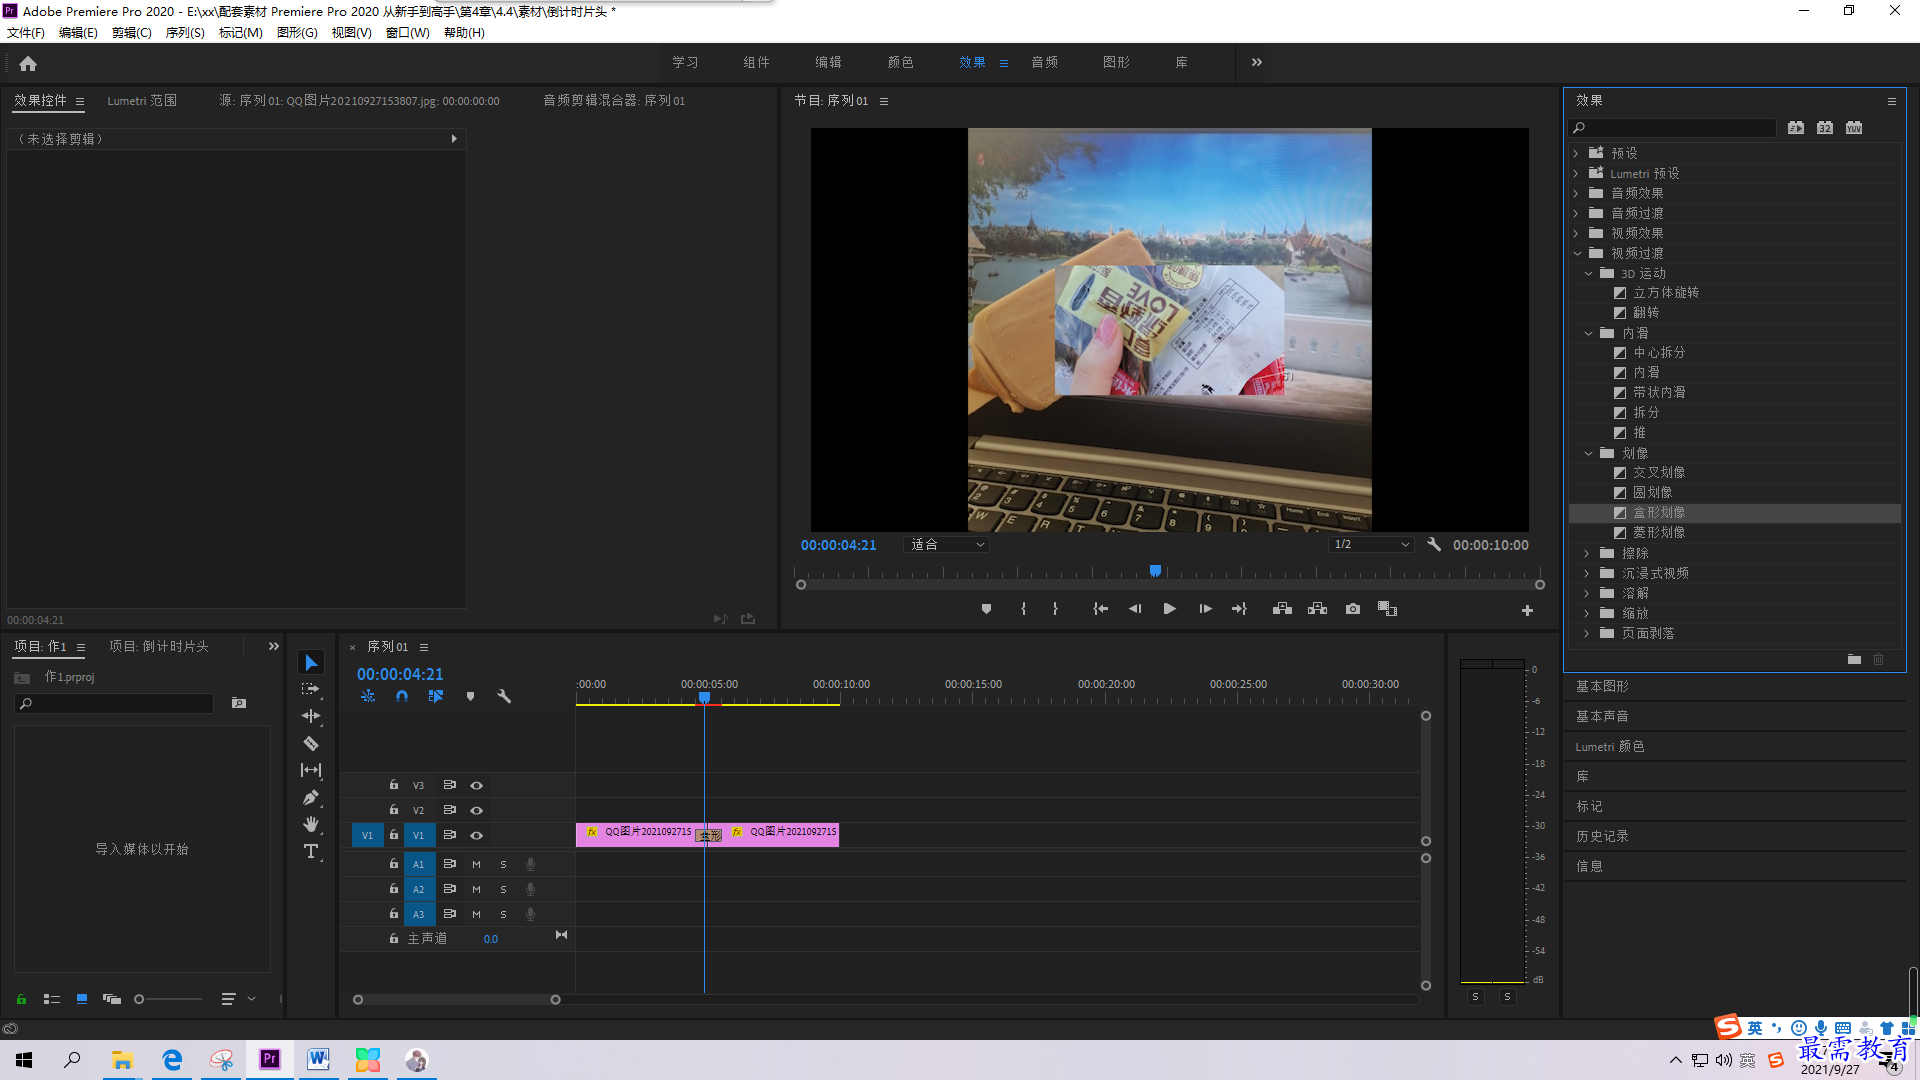The height and width of the screenshot is (1080, 1920).
Task: Select the Pen tool
Action: [311, 797]
